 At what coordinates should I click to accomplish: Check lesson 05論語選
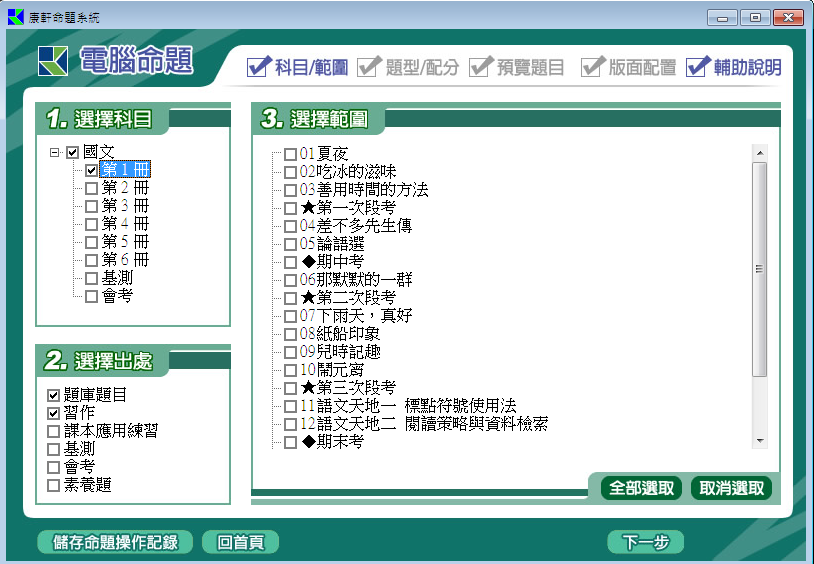[290, 244]
